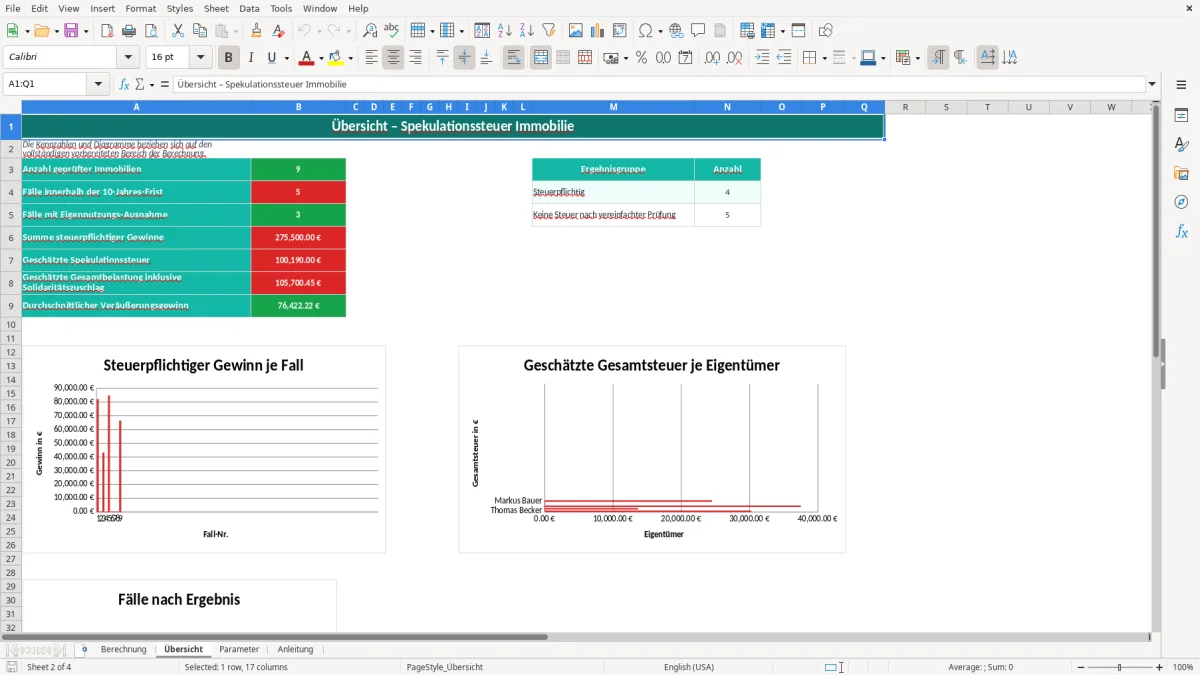Viewport: 1200px width, 675px height.
Task: Insert Pivot Table icon
Action: (620, 31)
